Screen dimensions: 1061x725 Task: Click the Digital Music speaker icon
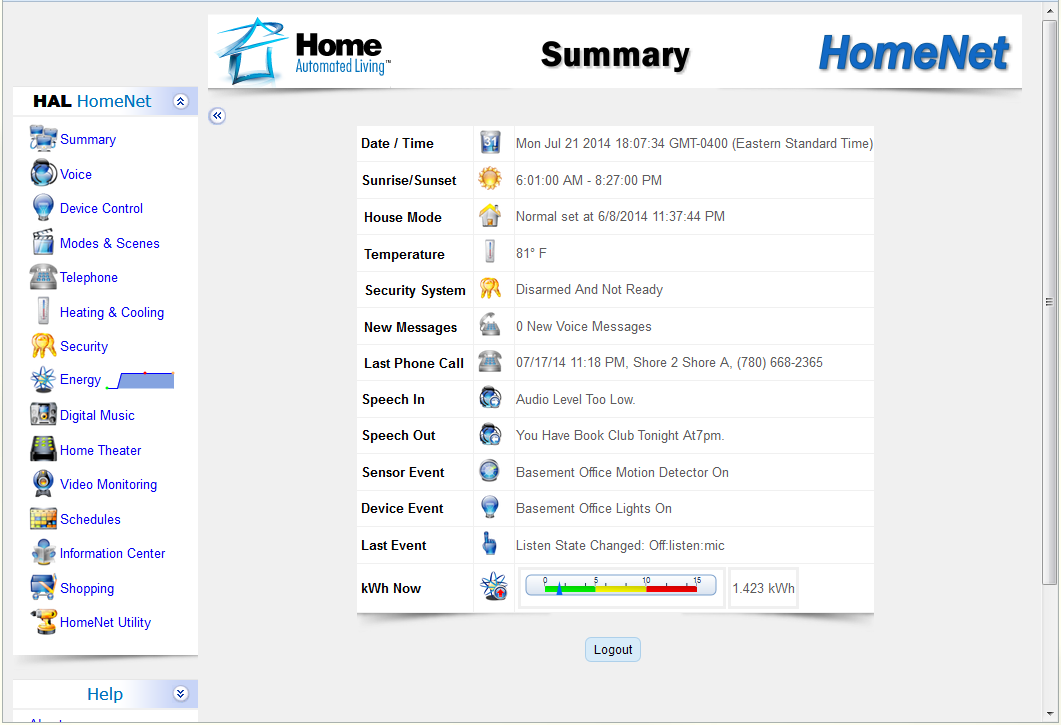[43, 414]
